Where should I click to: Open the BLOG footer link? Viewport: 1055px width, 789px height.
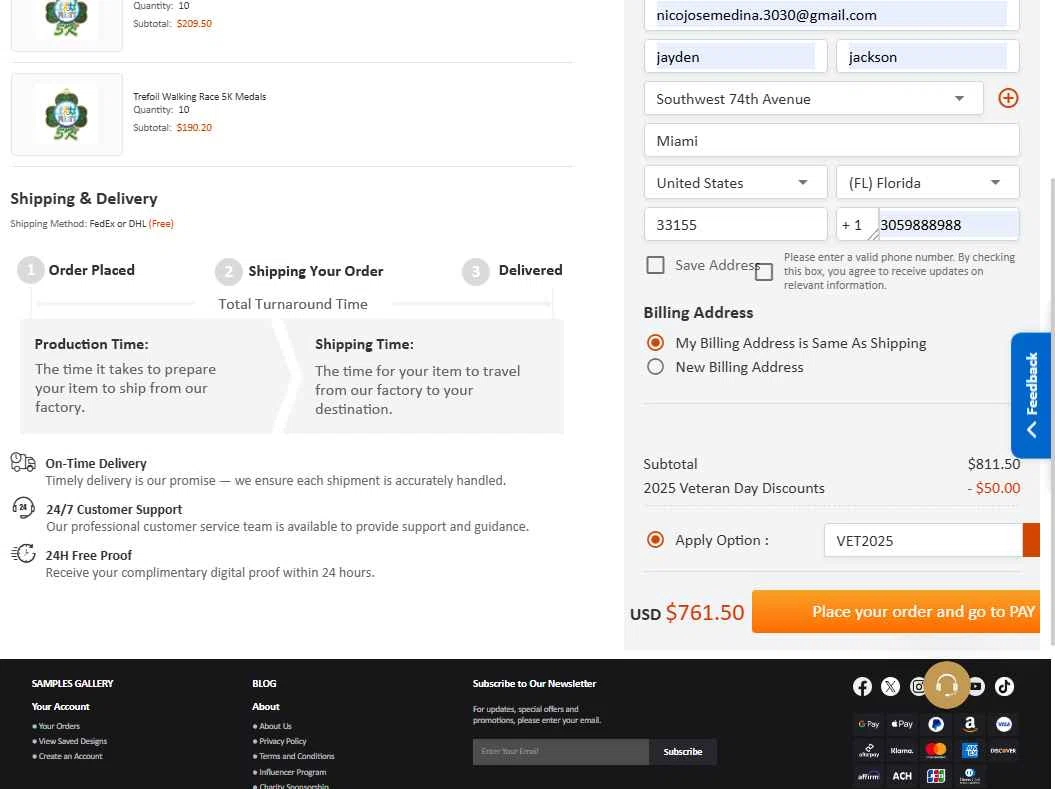264,683
